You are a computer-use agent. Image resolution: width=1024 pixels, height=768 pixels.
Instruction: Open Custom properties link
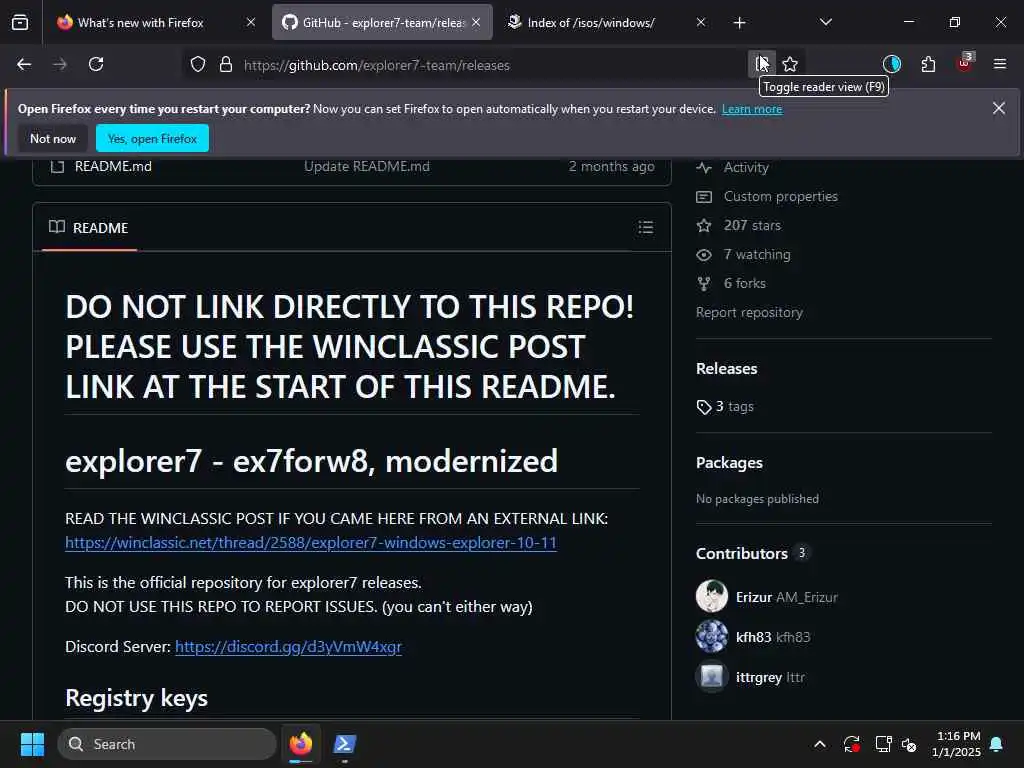tap(780, 197)
